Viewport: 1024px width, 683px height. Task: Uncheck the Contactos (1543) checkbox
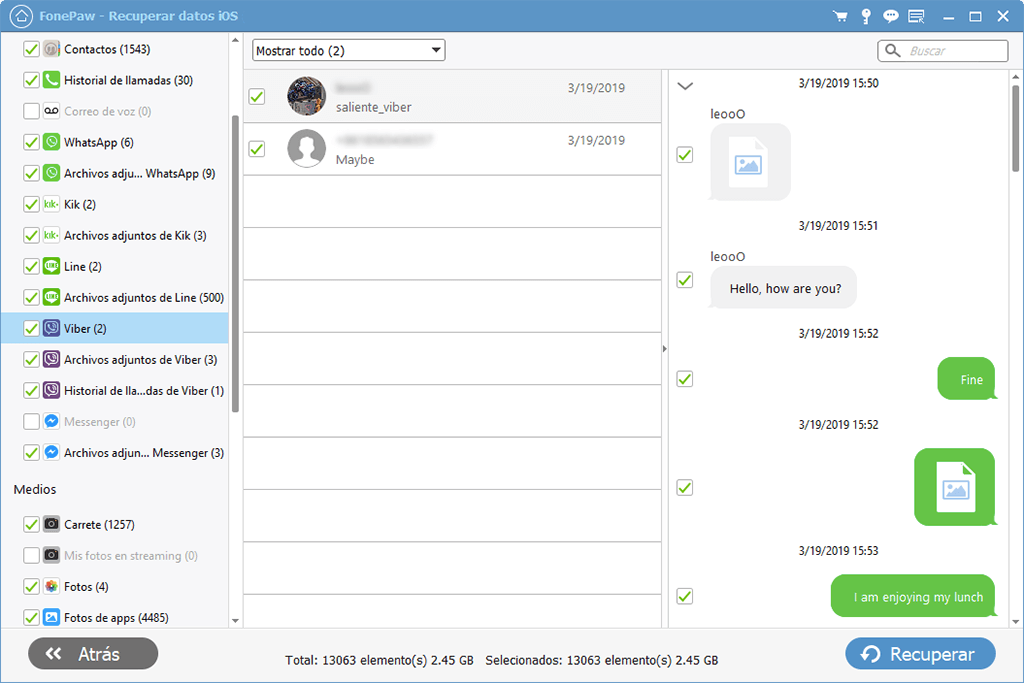click(x=31, y=49)
